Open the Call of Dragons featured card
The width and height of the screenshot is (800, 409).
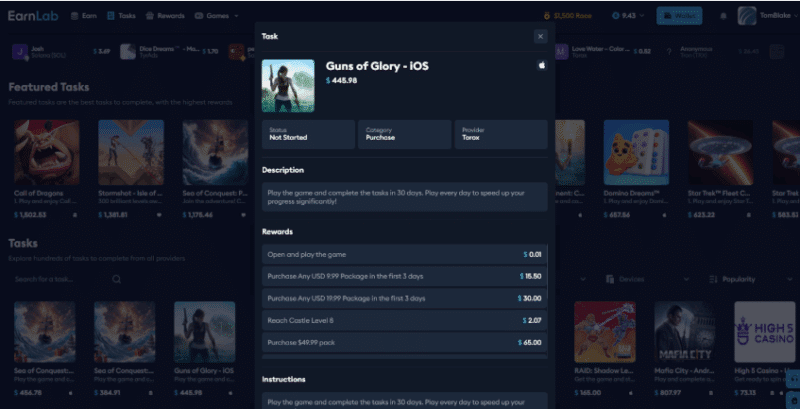coord(47,169)
